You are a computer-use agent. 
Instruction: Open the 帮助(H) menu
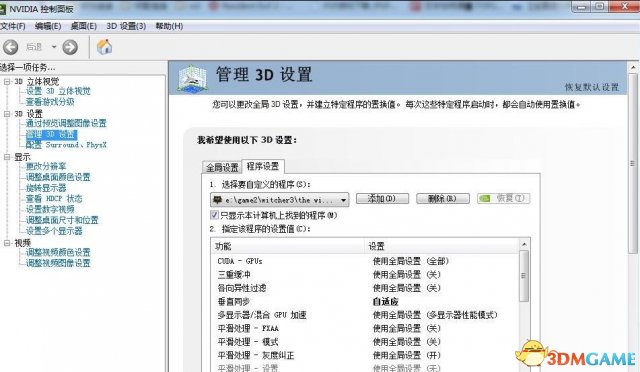169,26
